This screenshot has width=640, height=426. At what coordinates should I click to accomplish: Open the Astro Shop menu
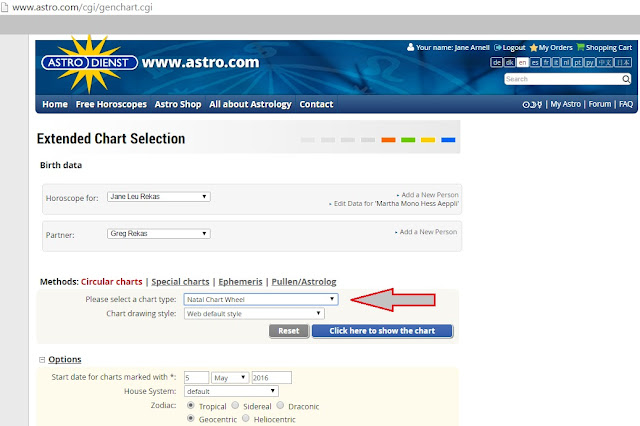pyautogui.click(x=178, y=104)
